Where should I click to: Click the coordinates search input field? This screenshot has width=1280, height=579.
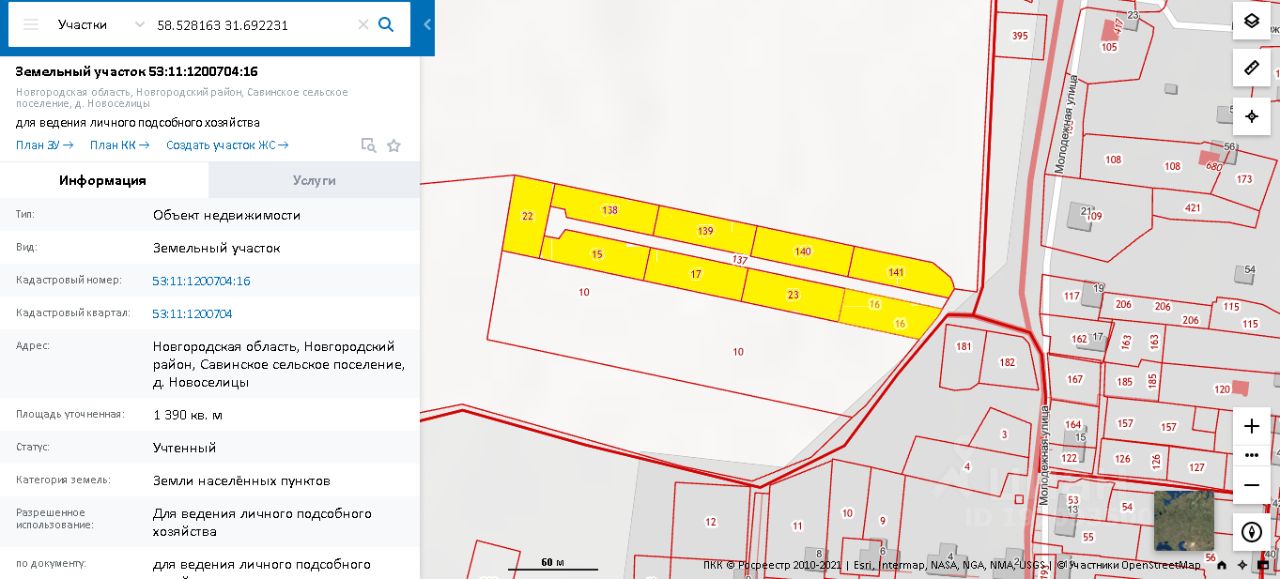tap(252, 25)
